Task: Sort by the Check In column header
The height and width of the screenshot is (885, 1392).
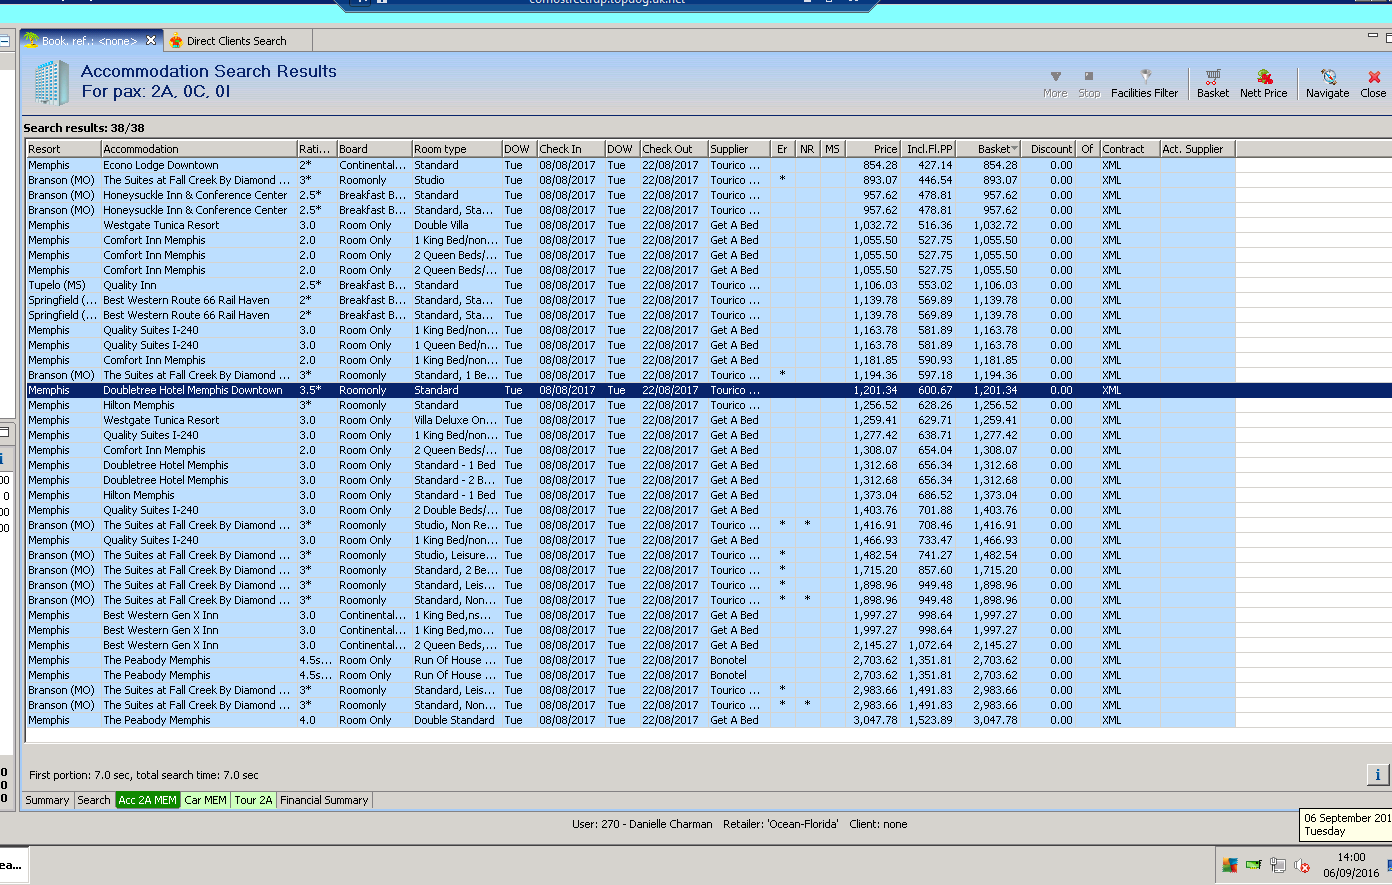Action: (570, 149)
